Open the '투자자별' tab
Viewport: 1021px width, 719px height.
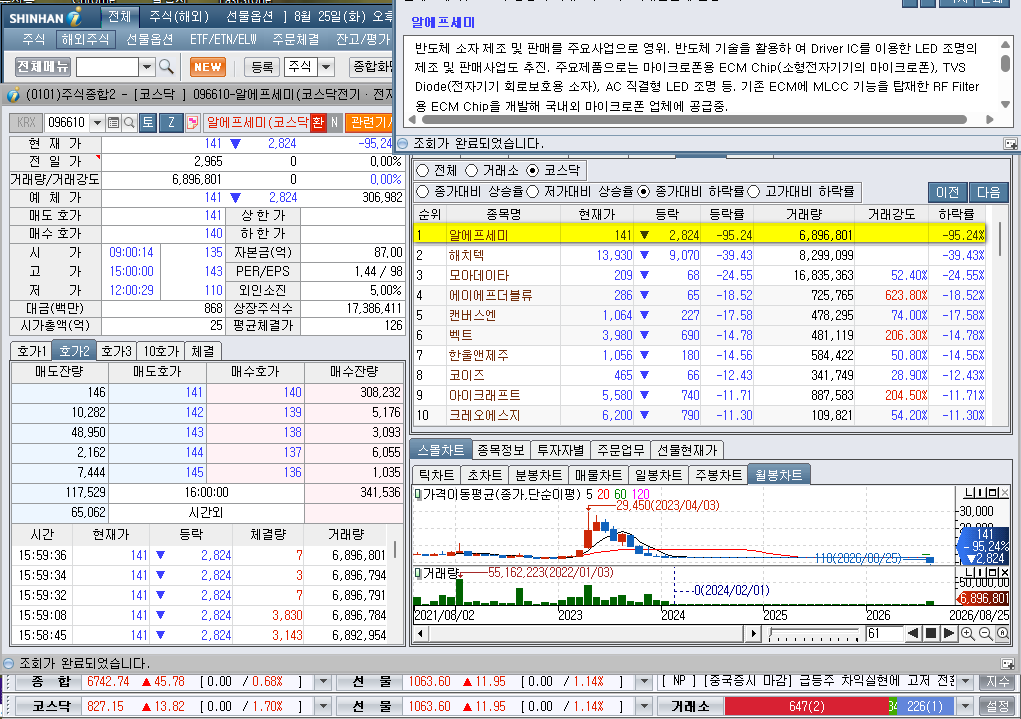coord(561,450)
